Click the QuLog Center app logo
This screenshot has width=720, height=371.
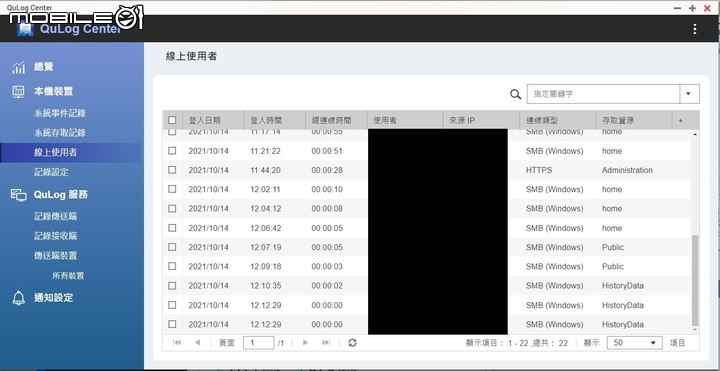tap(25, 29)
